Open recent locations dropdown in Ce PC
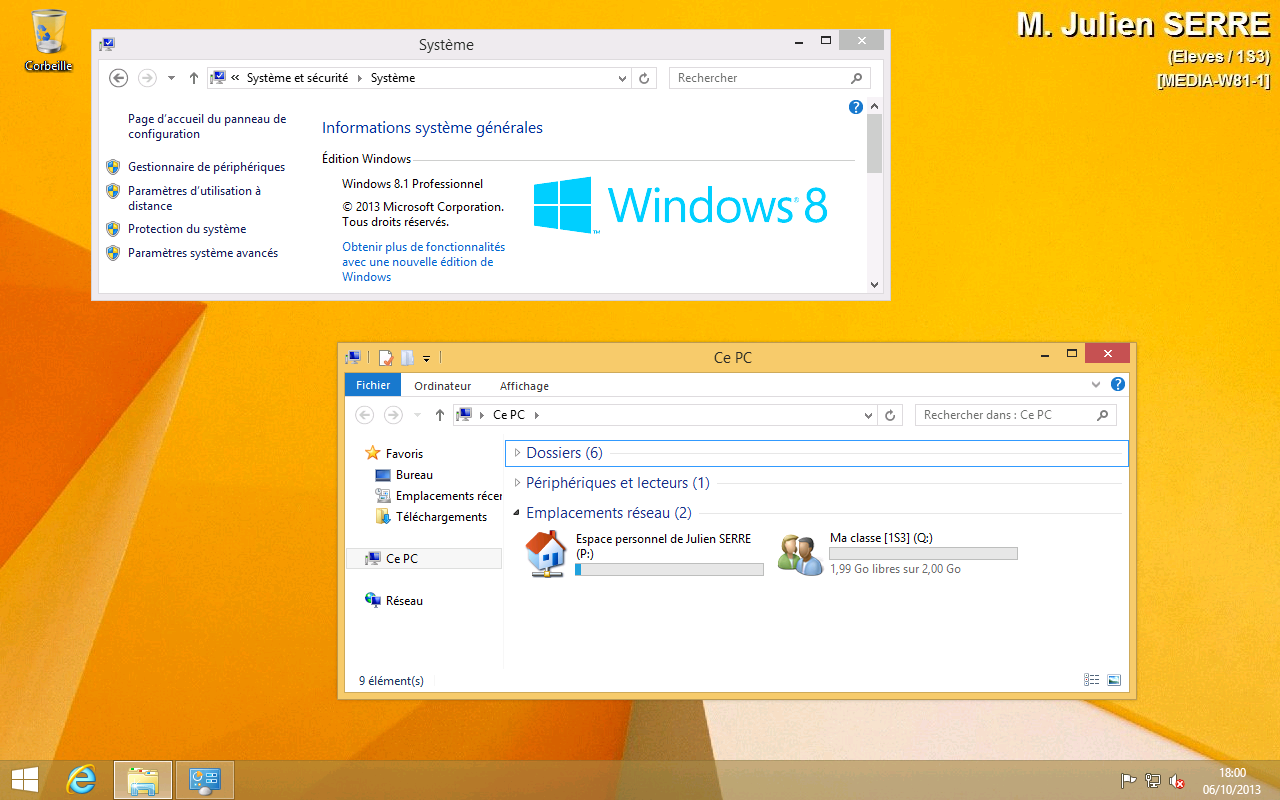 (x=417, y=415)
